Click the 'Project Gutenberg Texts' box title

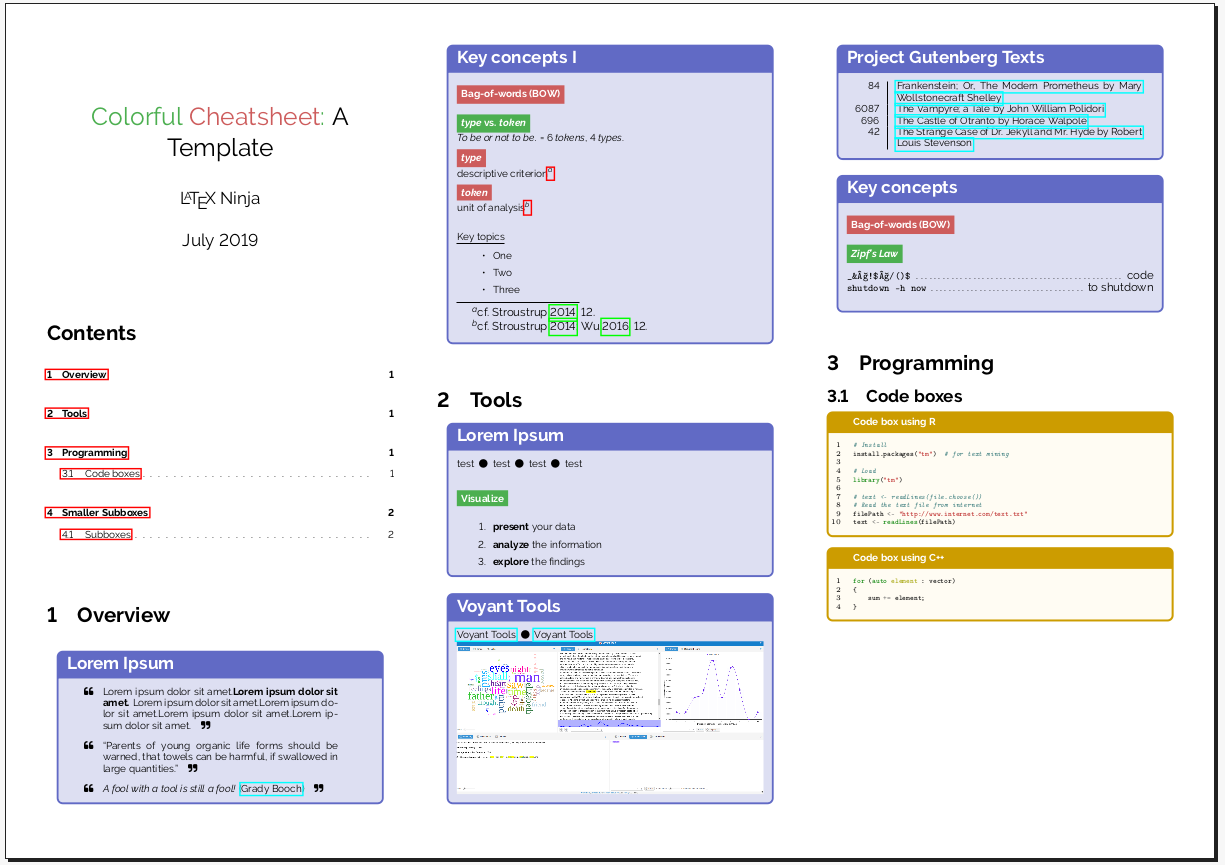point(945,58)
